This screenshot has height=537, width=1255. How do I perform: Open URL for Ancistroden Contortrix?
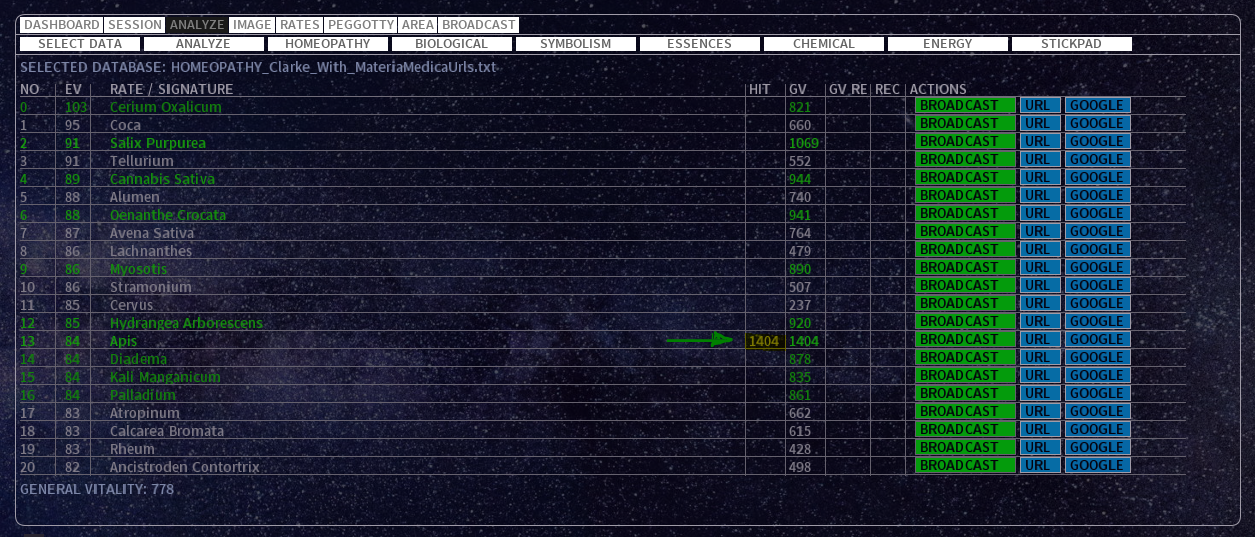click(x=1040, y=466)
